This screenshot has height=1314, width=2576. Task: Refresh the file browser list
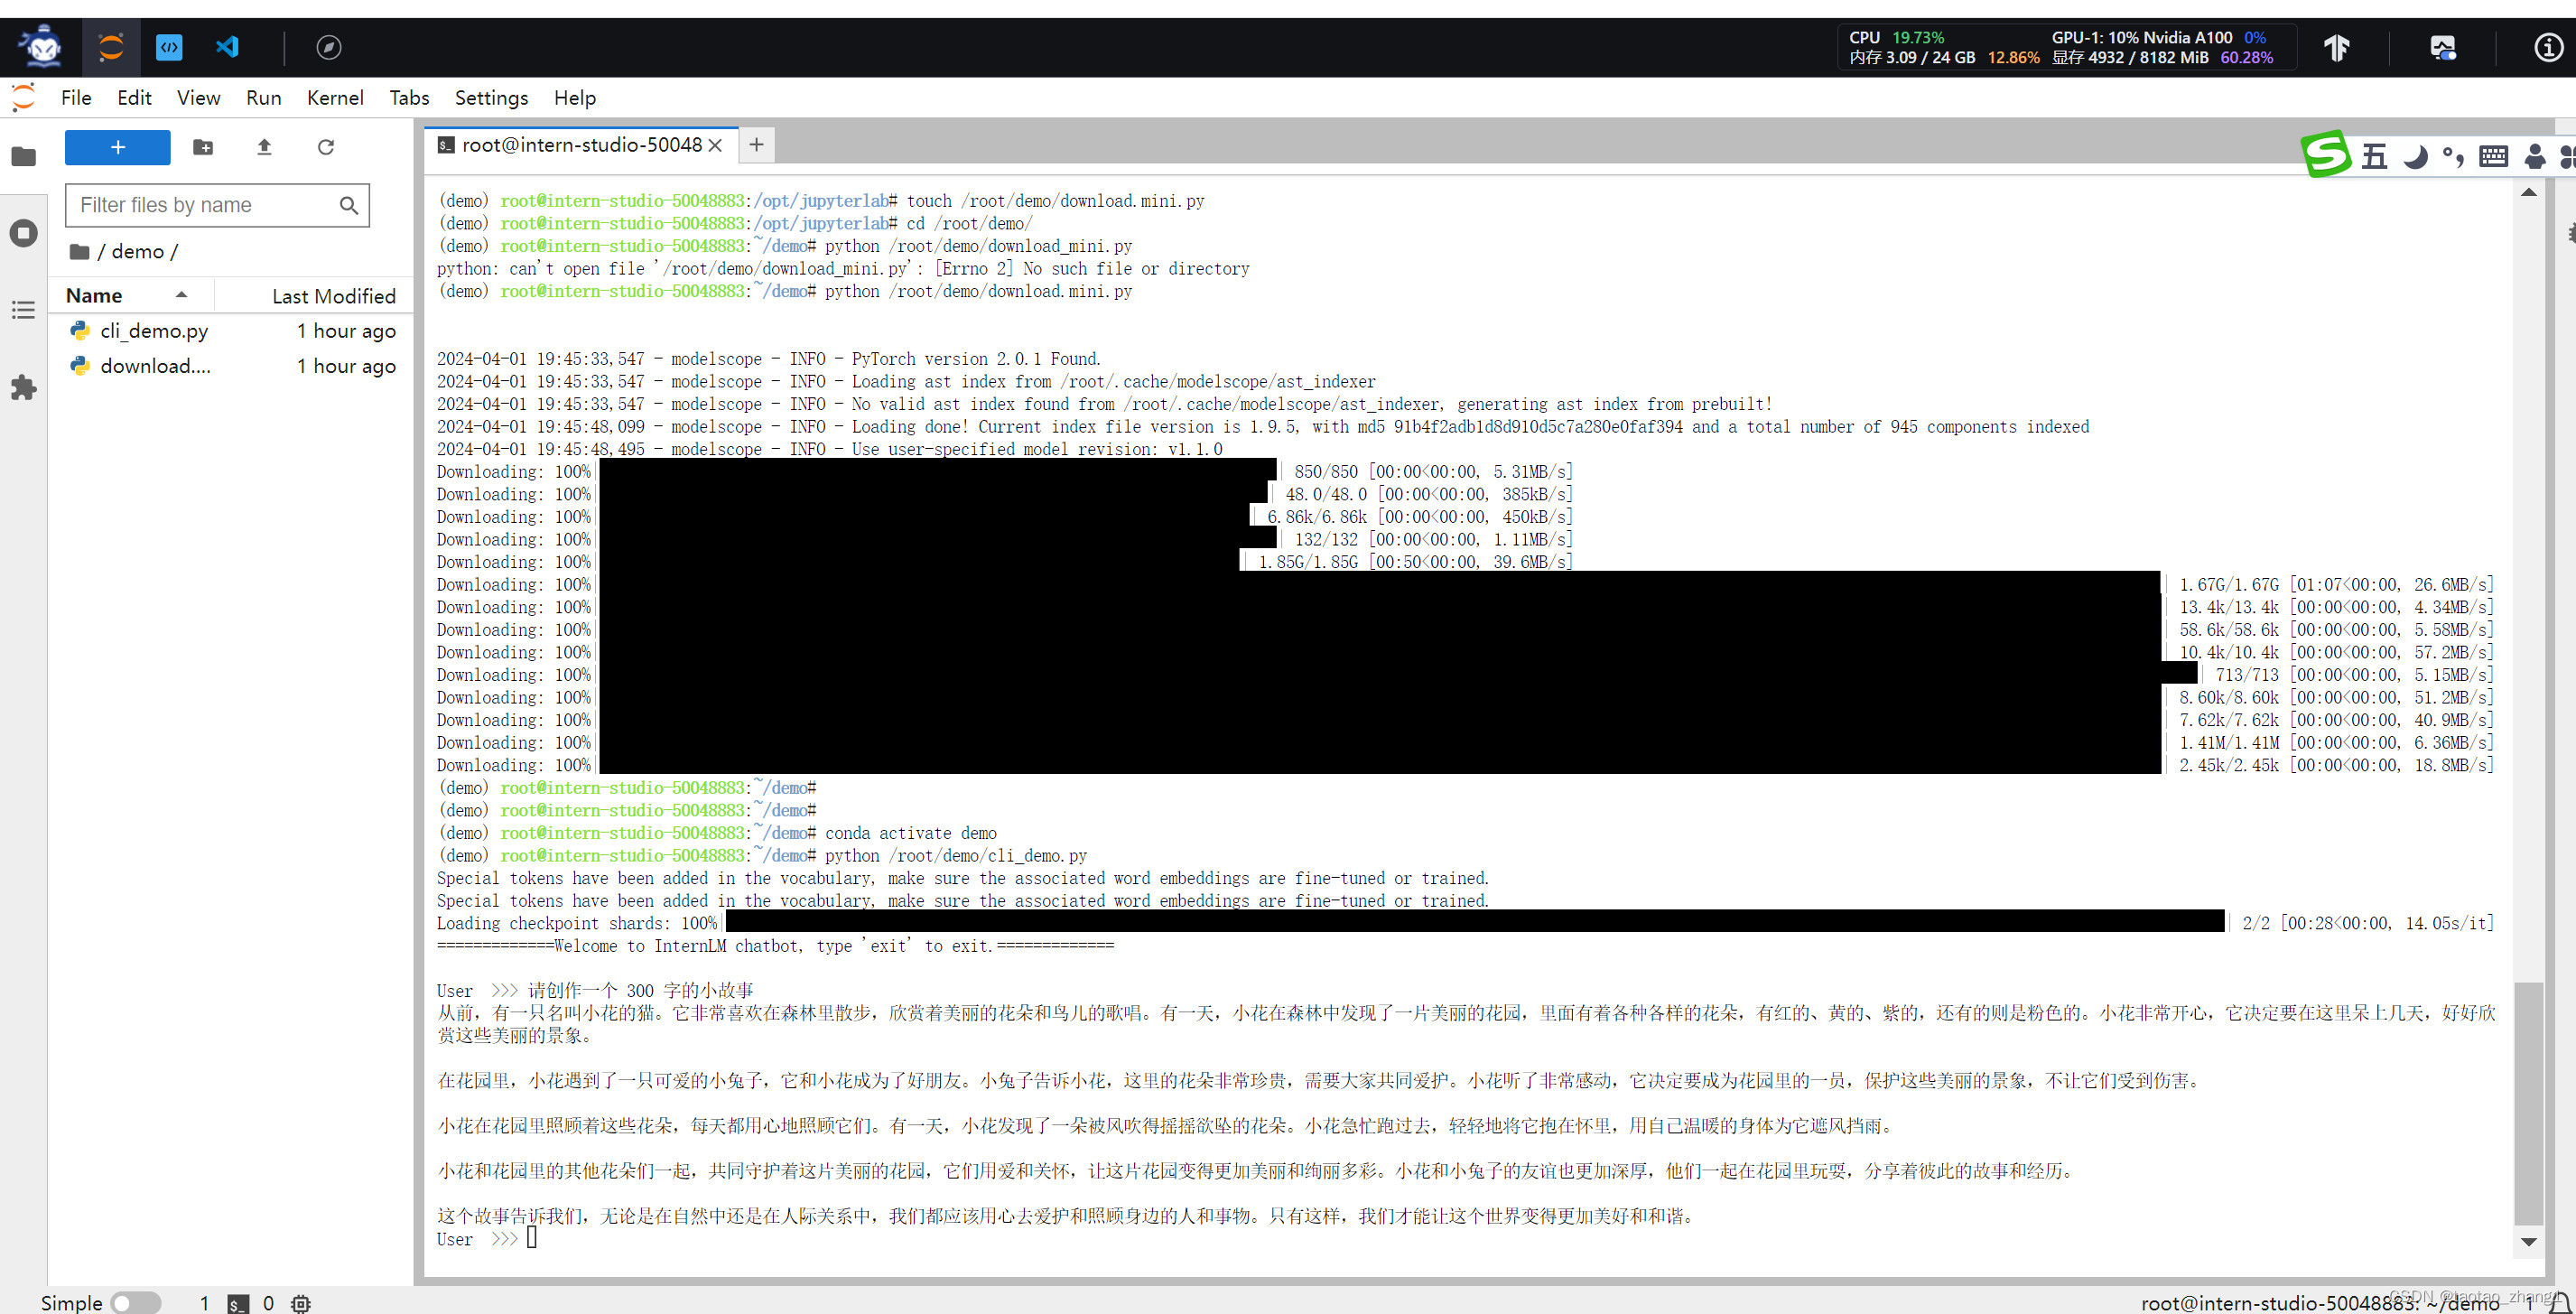click(x=326, y=147)
